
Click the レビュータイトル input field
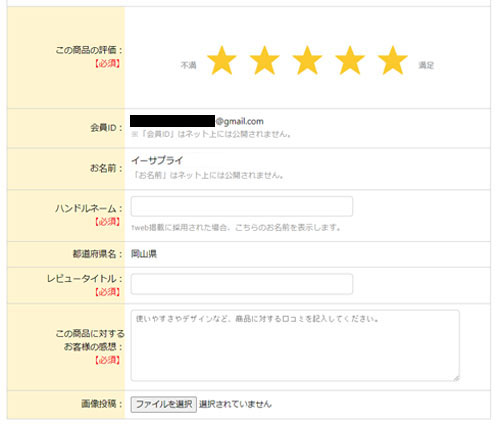pos(242,284)
